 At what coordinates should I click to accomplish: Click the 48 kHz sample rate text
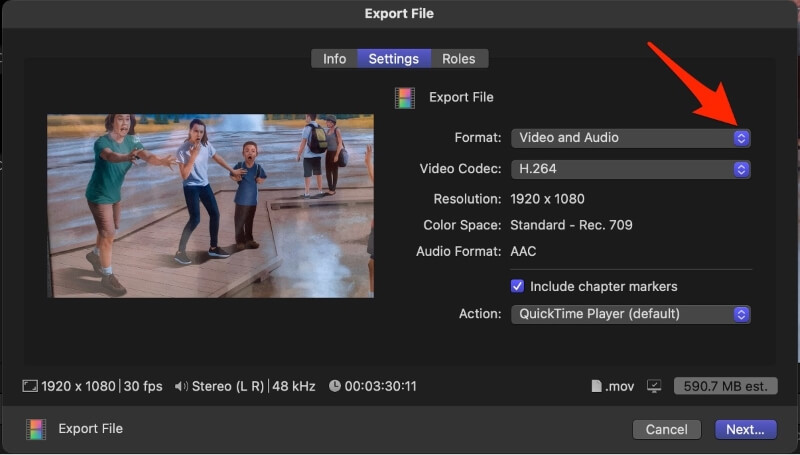294,386
